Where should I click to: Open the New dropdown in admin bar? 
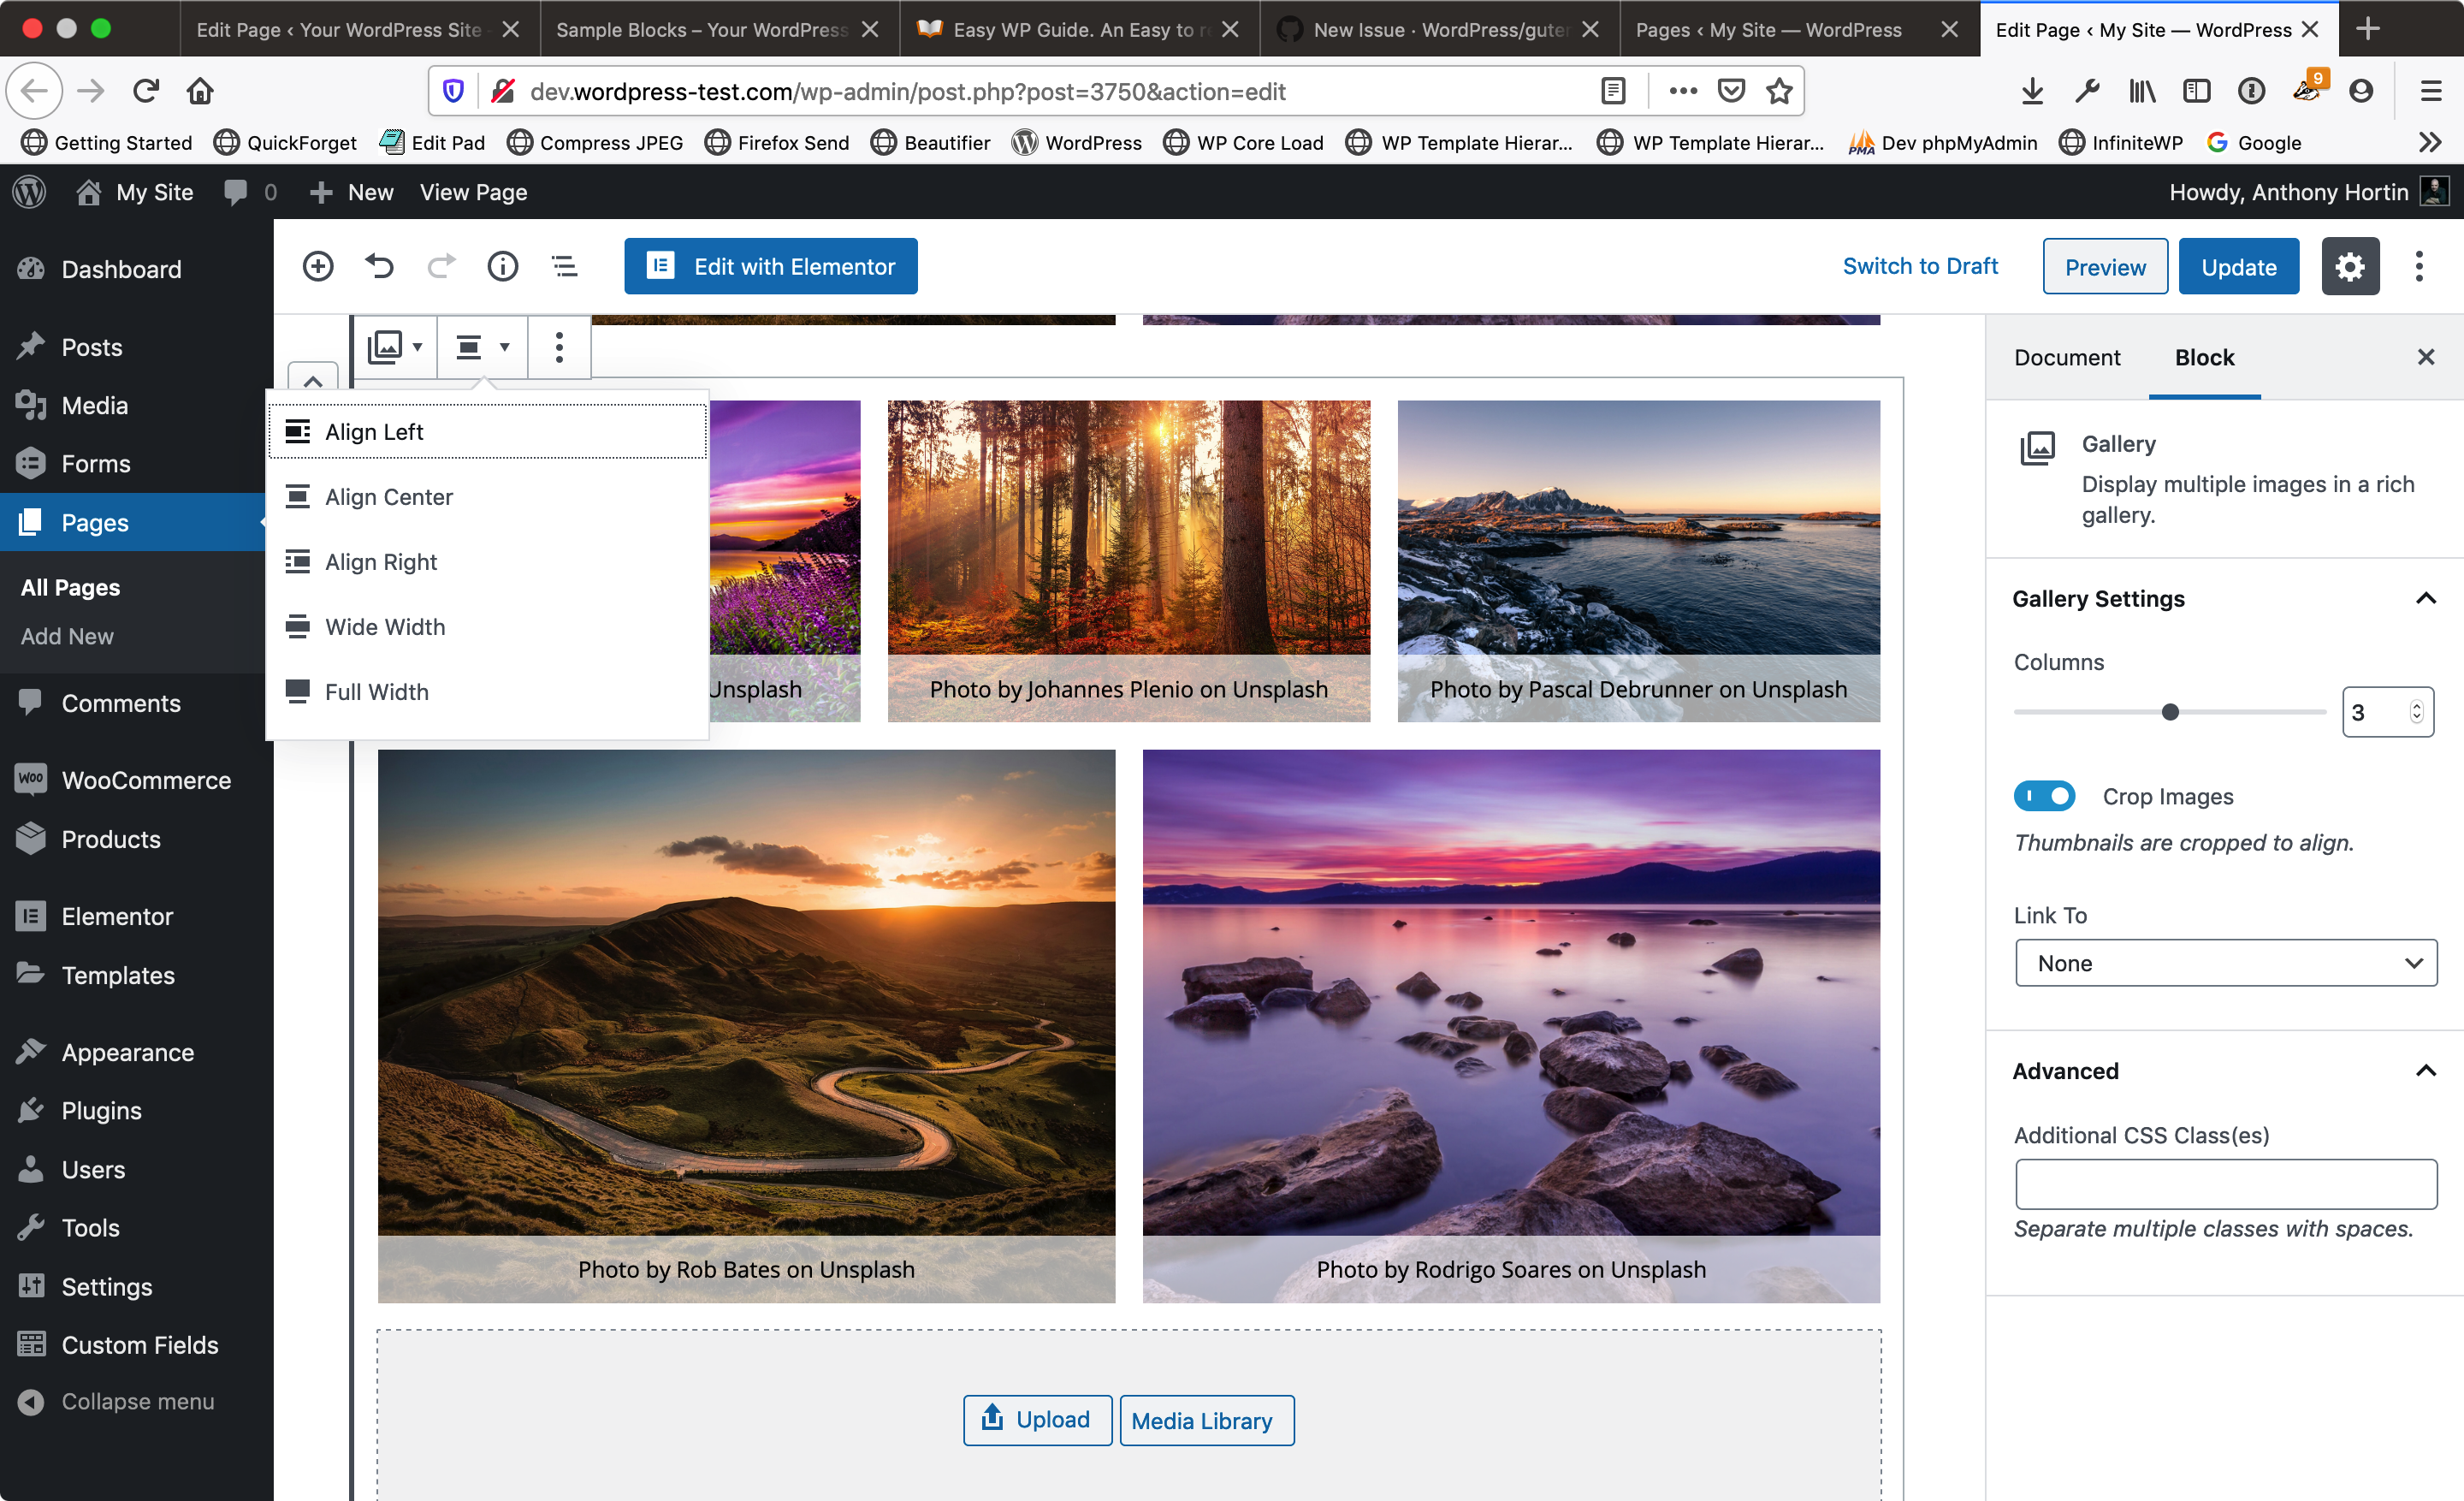point(352,192)
